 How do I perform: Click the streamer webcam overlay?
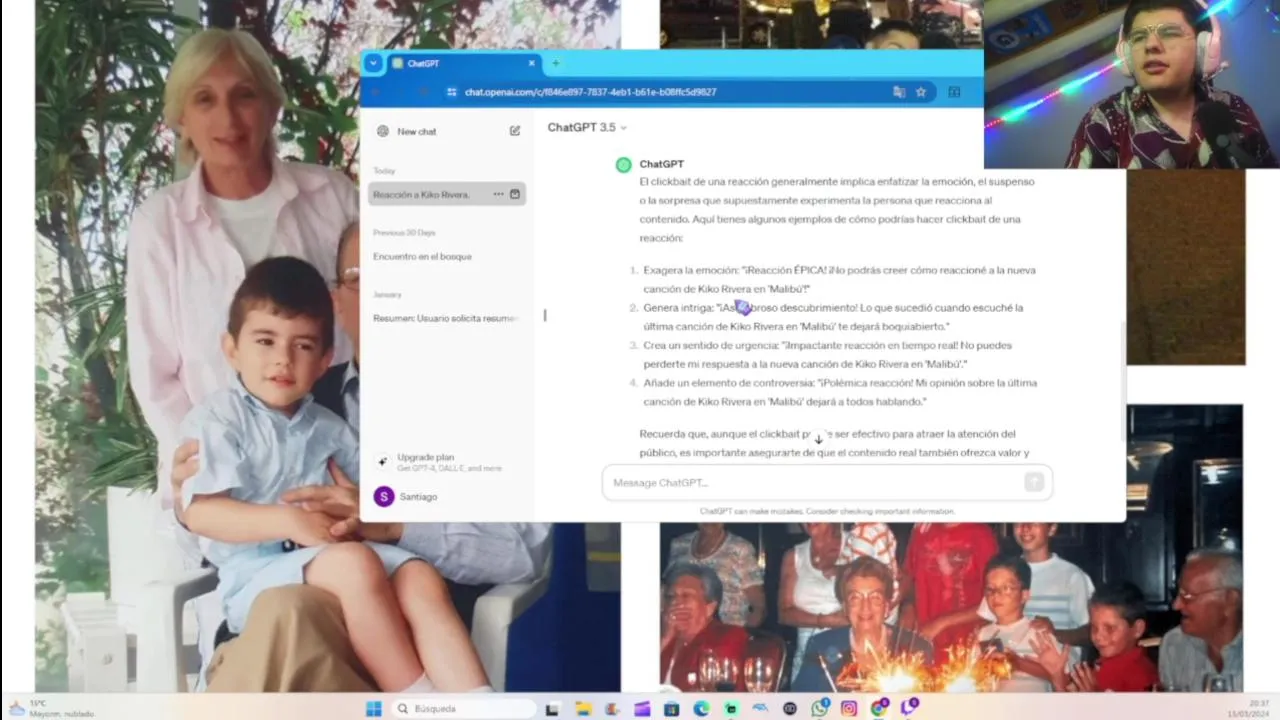1132,84
